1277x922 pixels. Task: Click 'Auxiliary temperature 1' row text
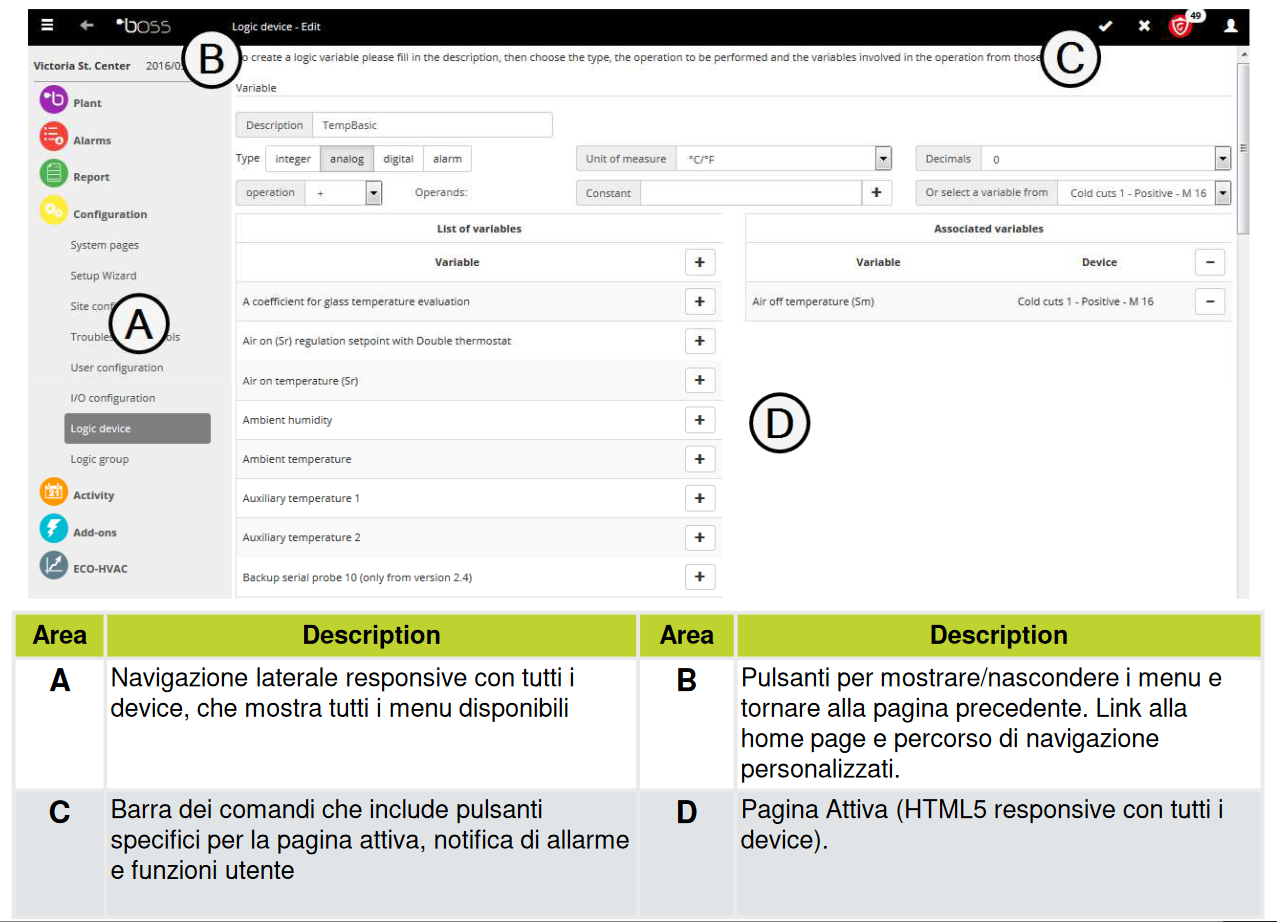tap(301, 498)
